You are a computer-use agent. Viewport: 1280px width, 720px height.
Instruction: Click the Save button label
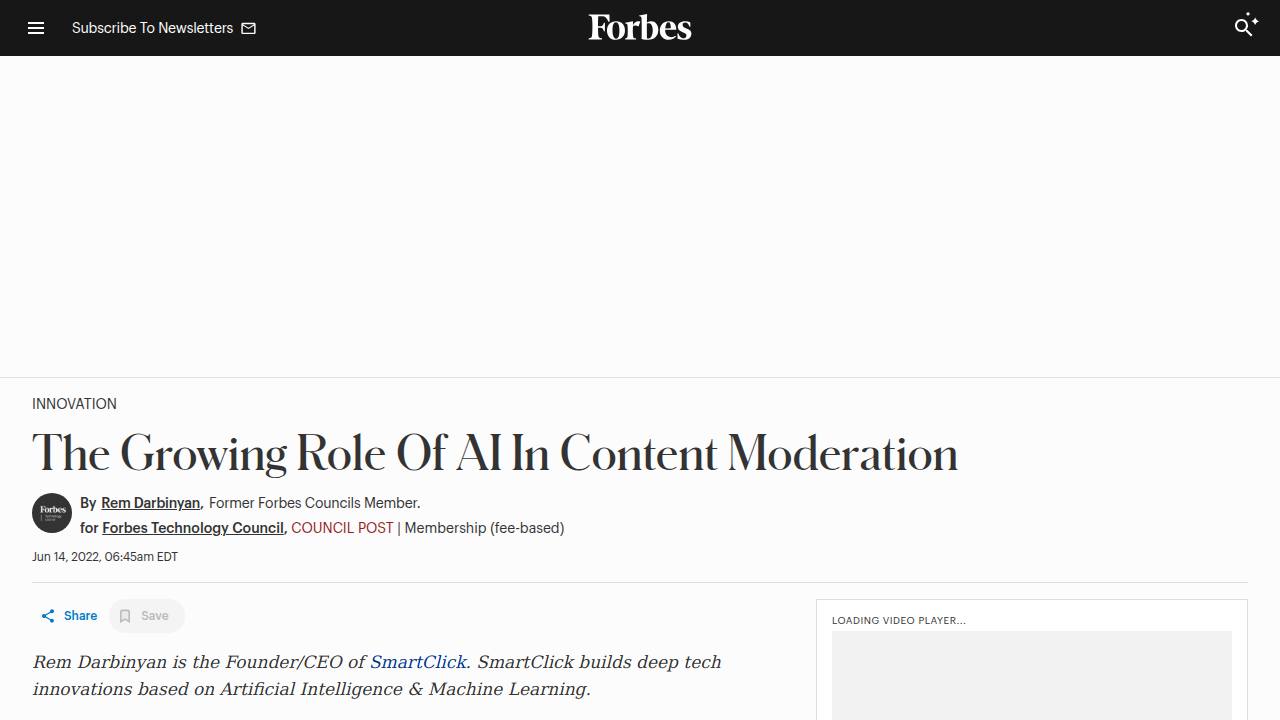[155, 616]
